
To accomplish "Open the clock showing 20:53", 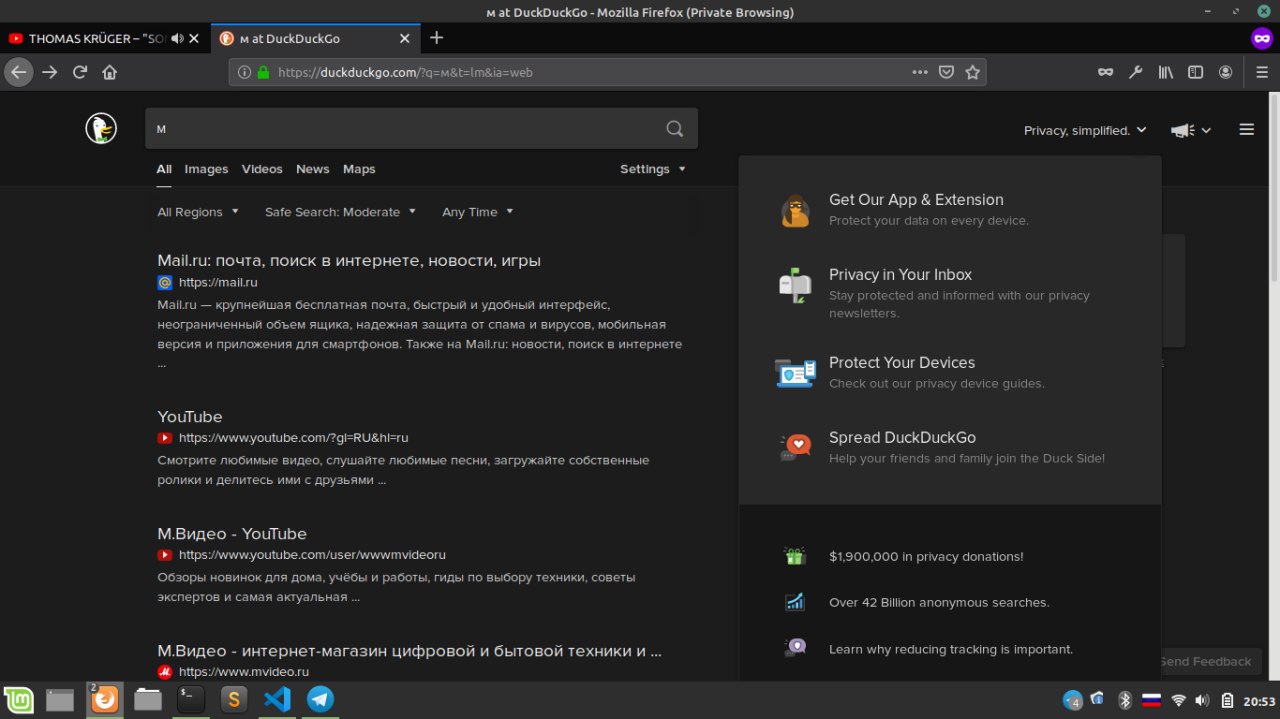I will pos(1258,700).
